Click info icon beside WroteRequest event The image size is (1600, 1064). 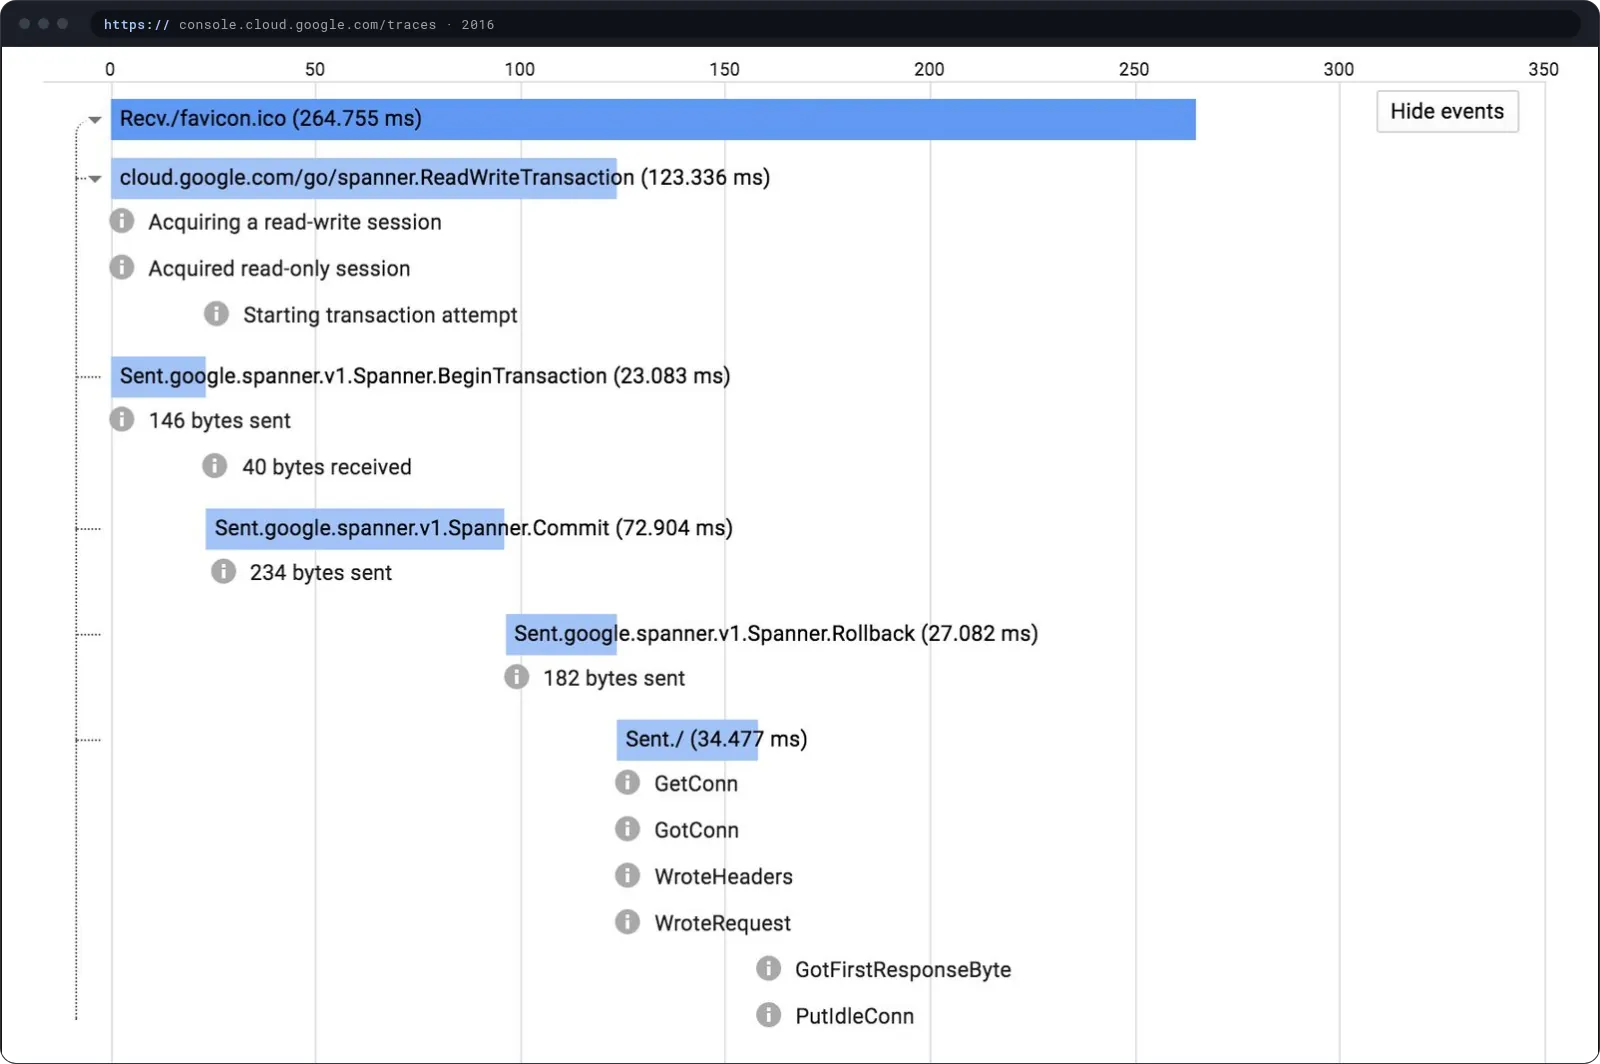click(x=627, y=922)
